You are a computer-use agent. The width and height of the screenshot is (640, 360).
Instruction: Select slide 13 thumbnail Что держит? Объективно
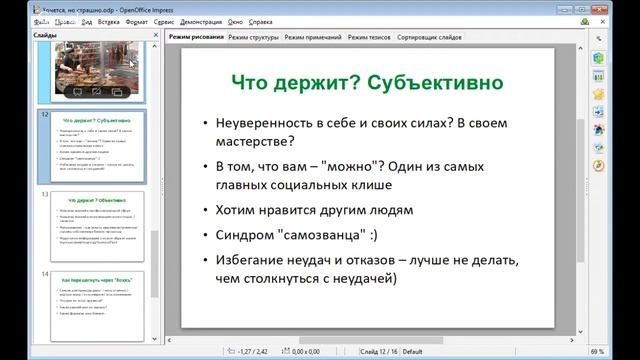pos(97,227)
